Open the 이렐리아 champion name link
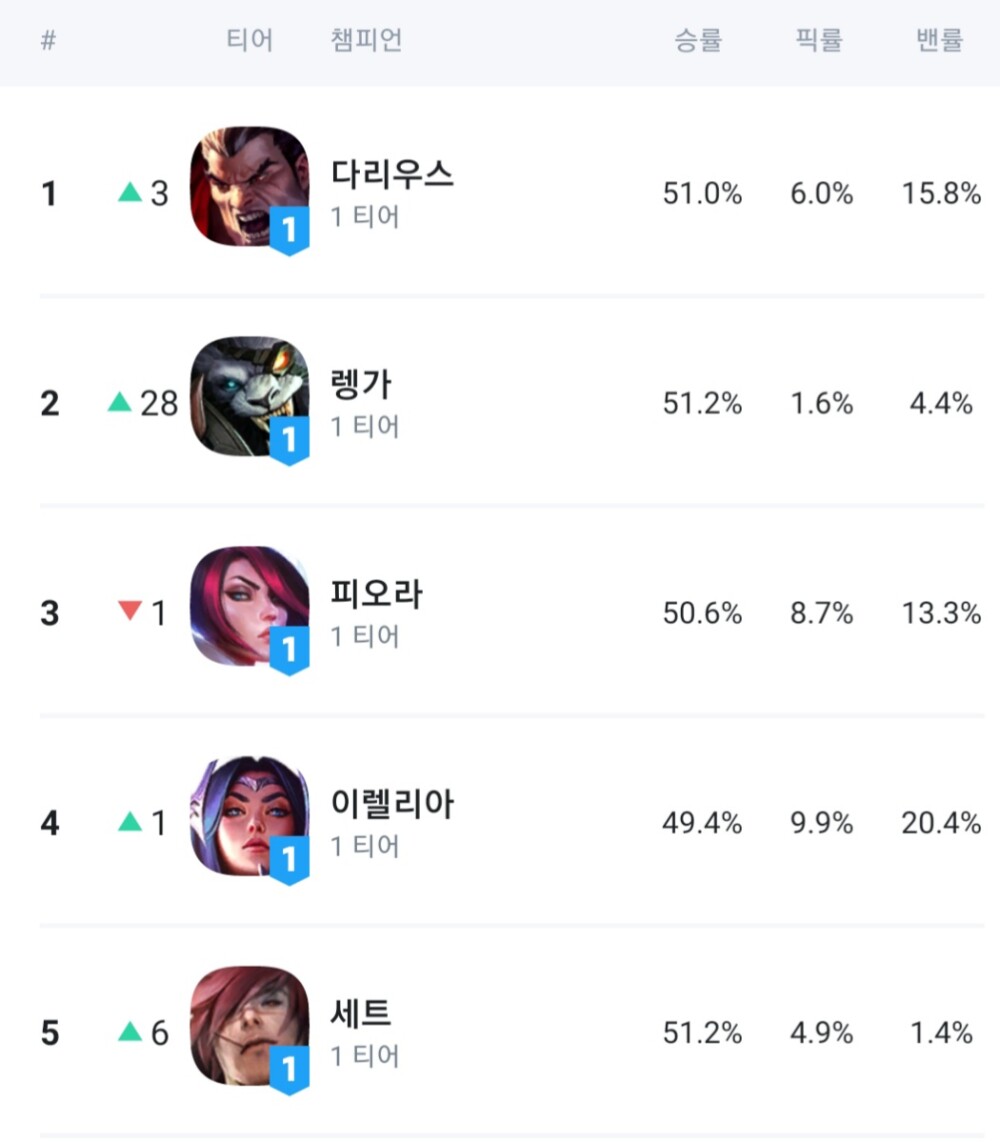The height and width of the screenshot is (1143, 1000). click(392, 804)
